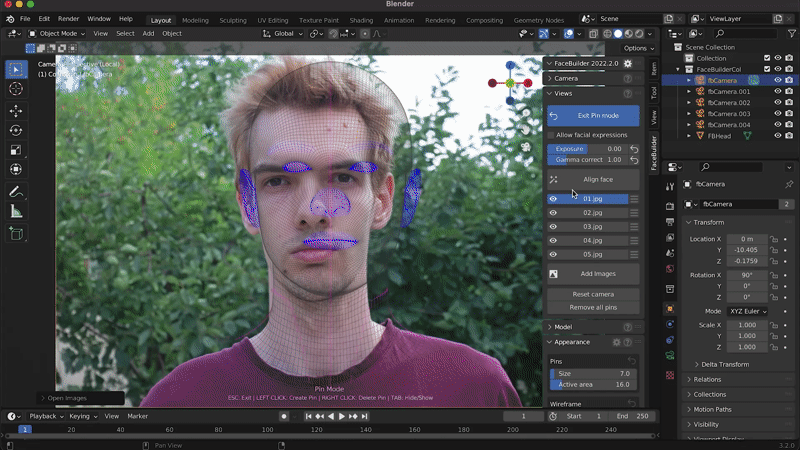
Task: Toggle eye visibility for 04.jpg view
Action: pyautogui.click(x=553, y=240)
